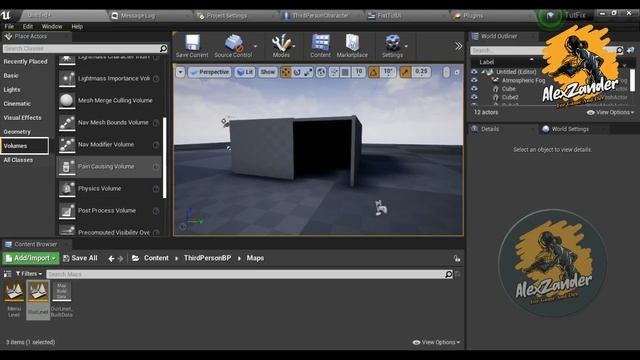
Task: Switch to Message Log tab
Action: coord(138,16)
